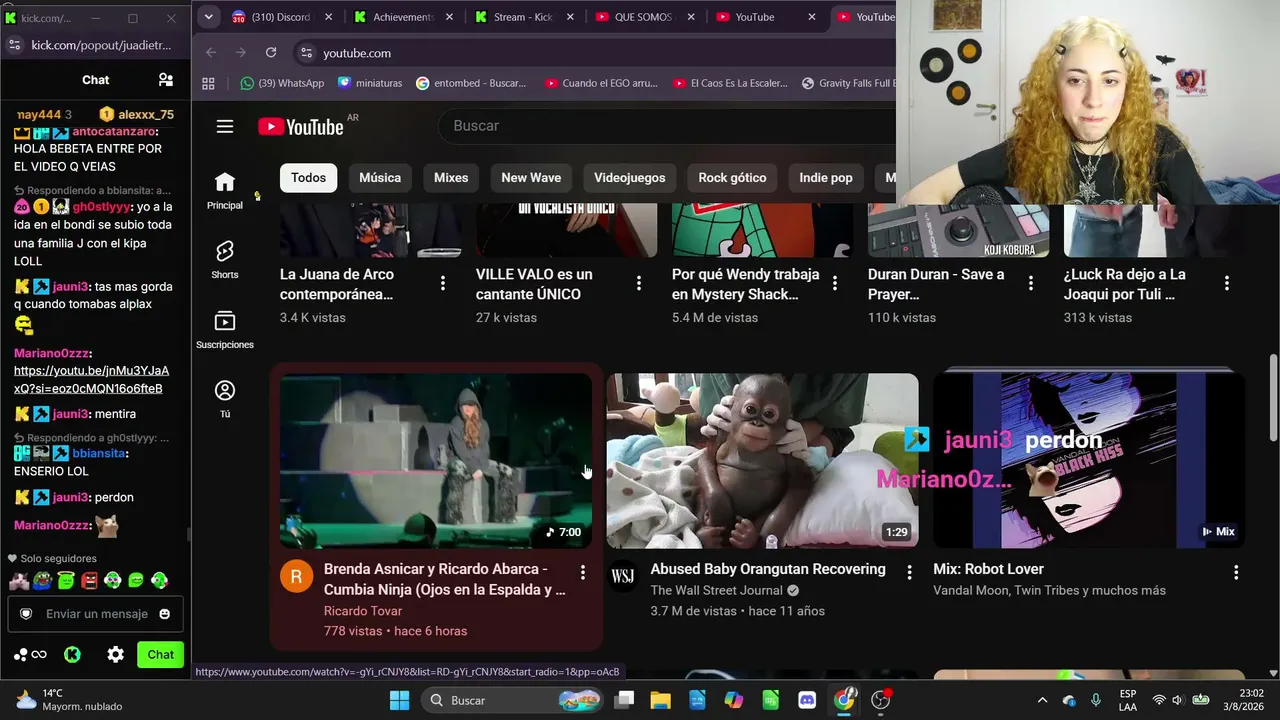
Task: Open options for VILLE VALO video
Action: click(x=639, y=284)
